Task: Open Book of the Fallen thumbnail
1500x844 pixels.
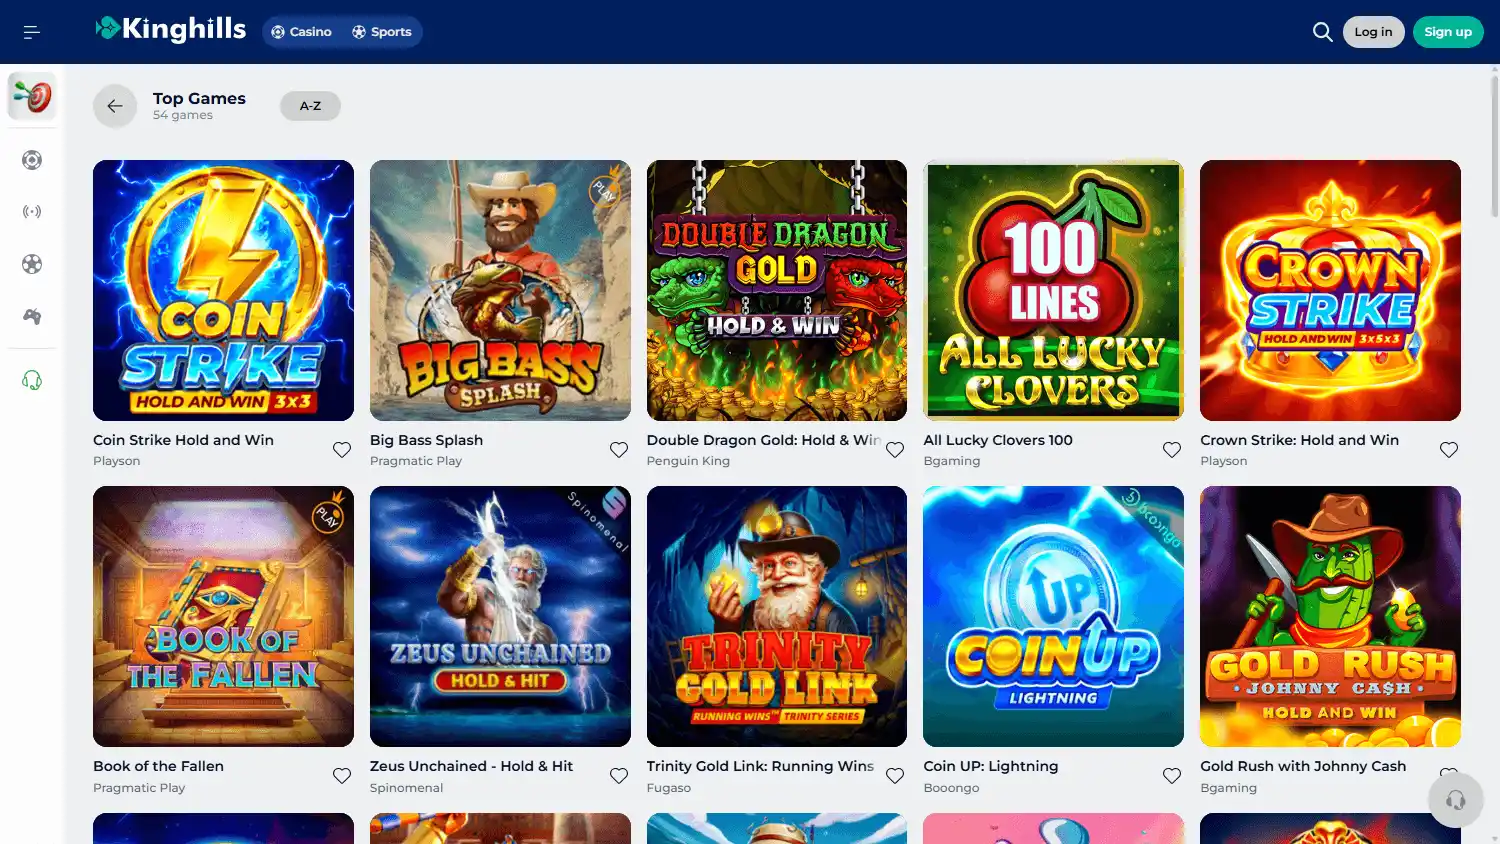Action: pos(223,616)
